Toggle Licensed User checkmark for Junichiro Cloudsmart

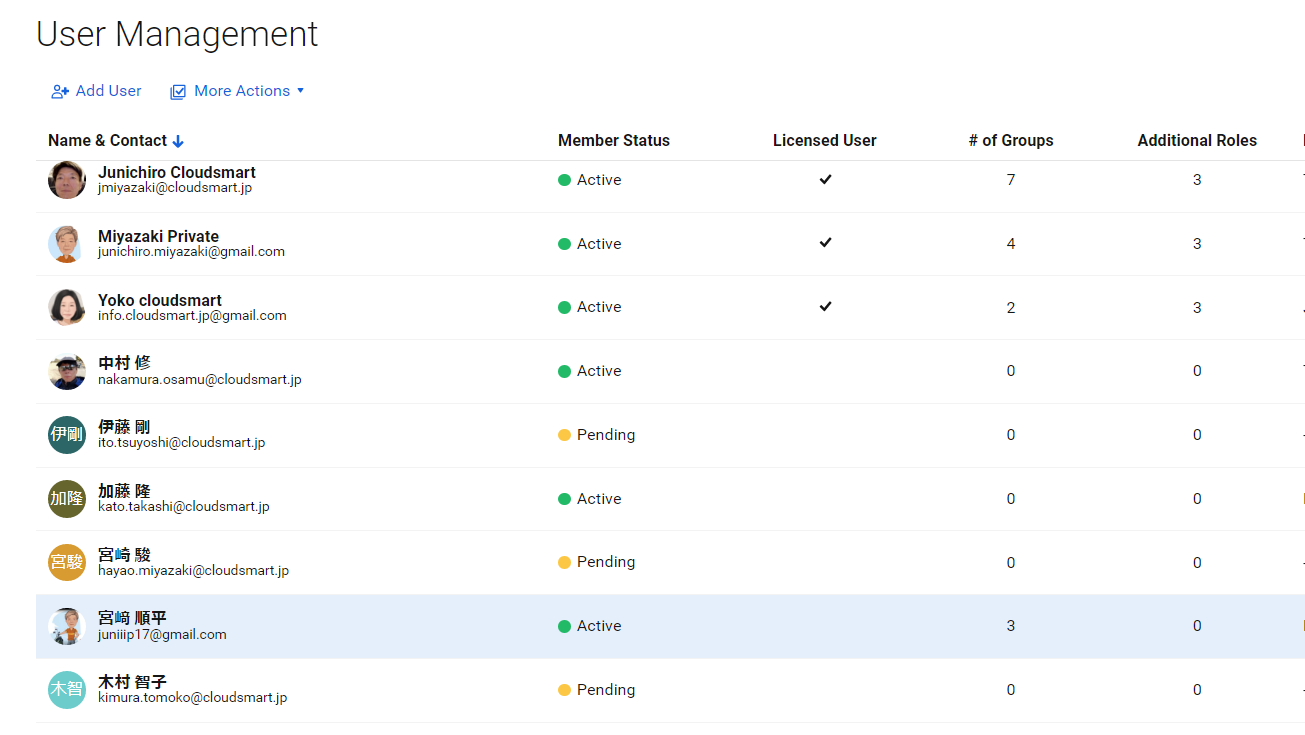825,179
